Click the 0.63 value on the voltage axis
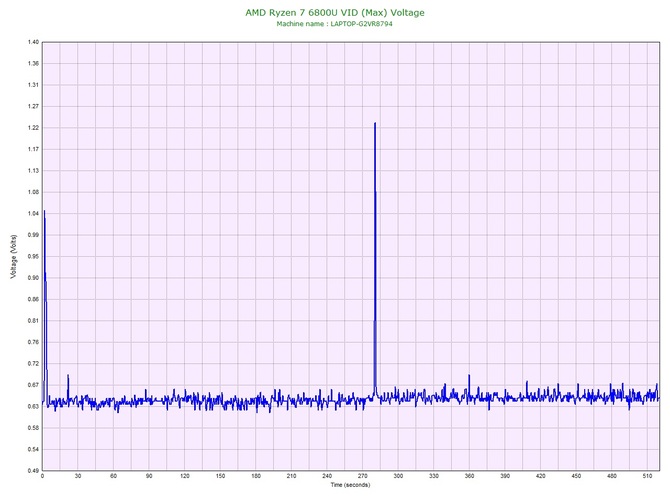This screenshot has width=670, height=502. [33, 406]
